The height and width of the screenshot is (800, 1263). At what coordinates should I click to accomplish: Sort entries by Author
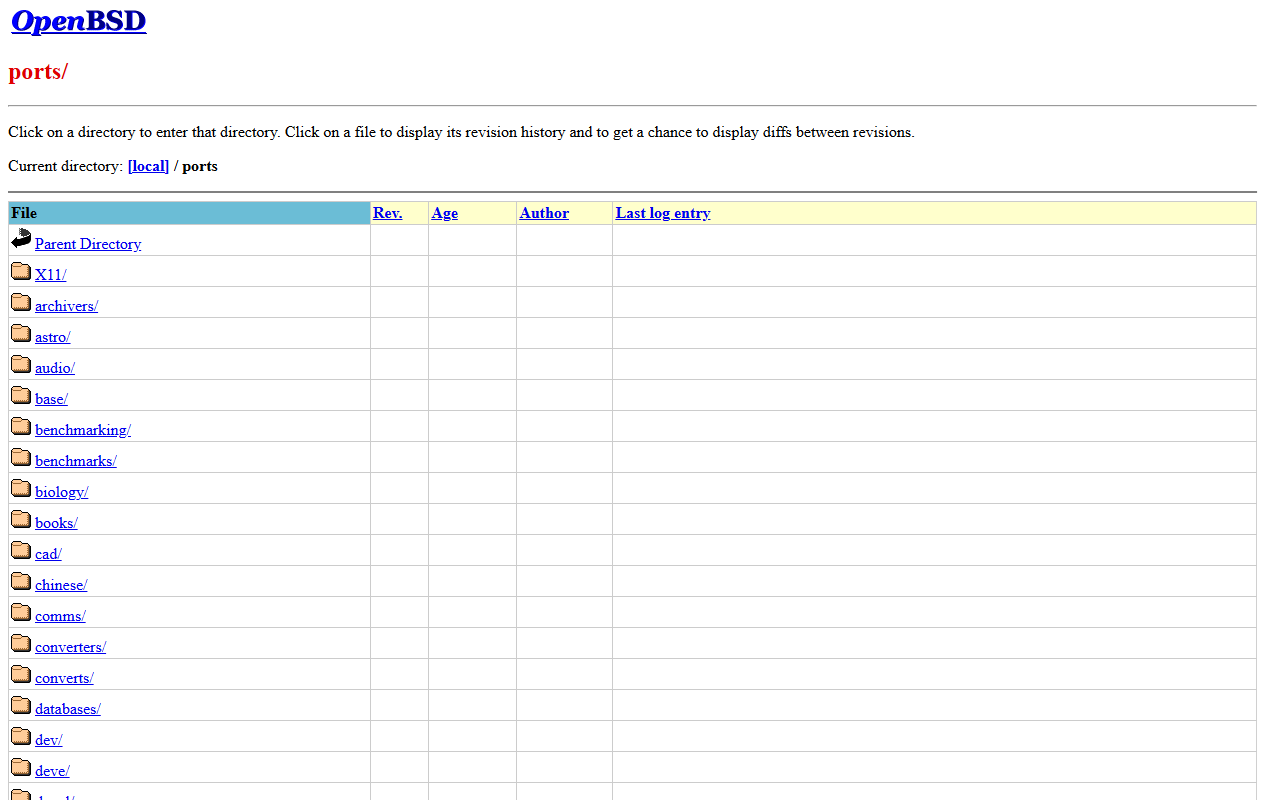point(543,213)
